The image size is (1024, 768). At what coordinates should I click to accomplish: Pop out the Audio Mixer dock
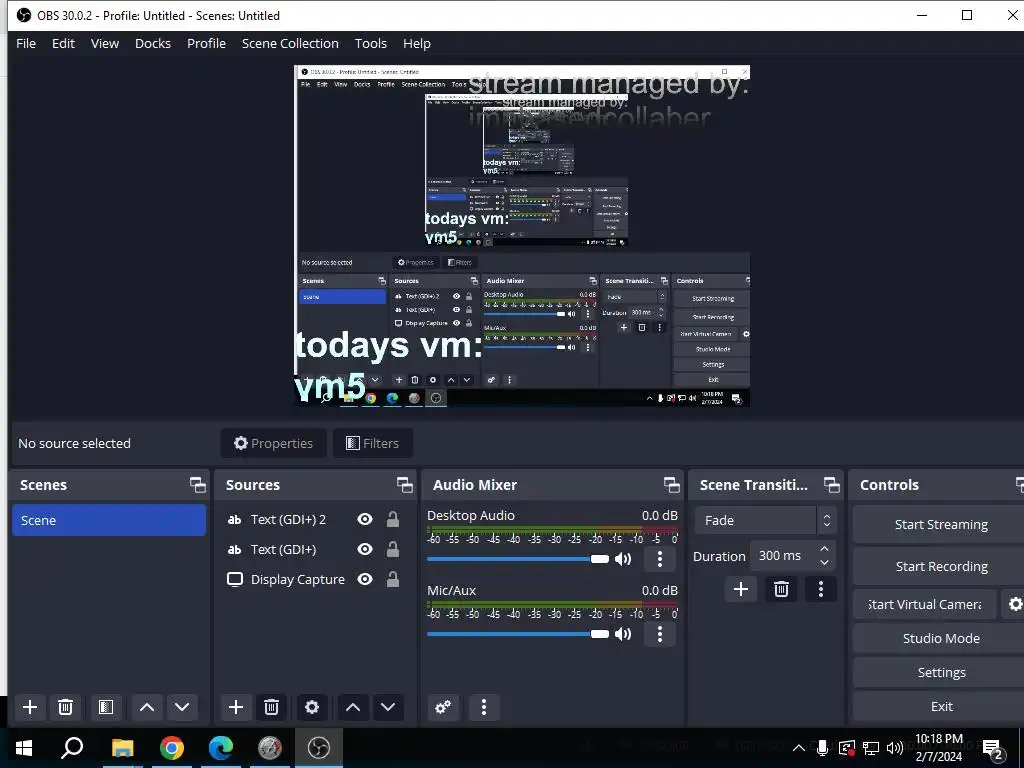tap(671, 485)
